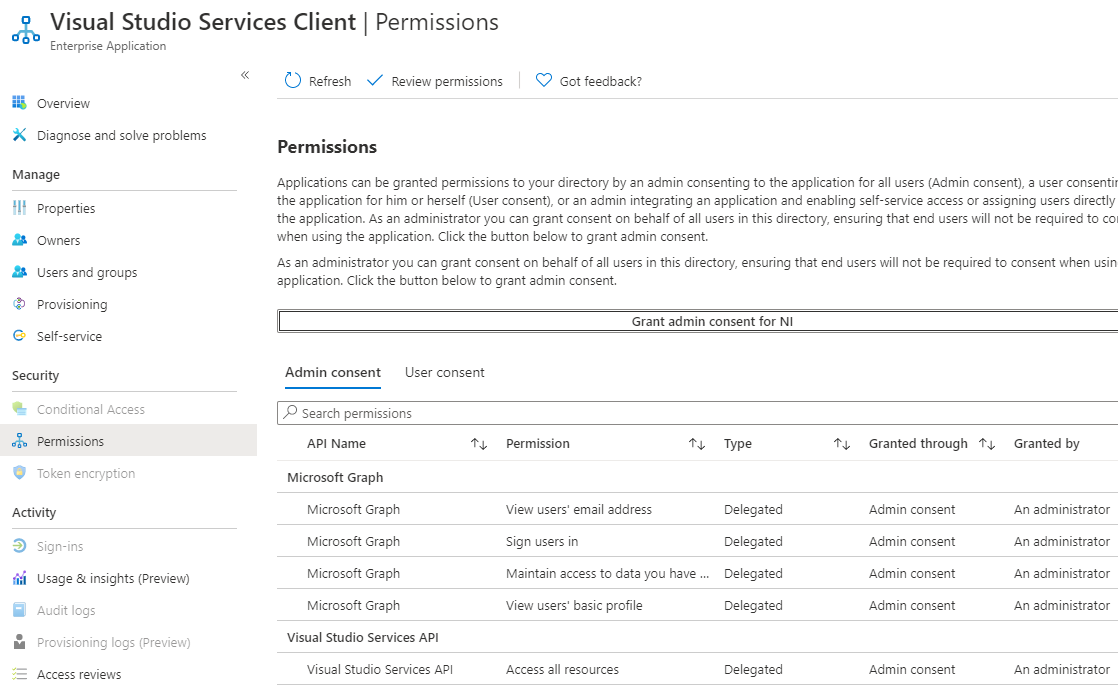Open Owners menu entry

click(x=58, y=240)
